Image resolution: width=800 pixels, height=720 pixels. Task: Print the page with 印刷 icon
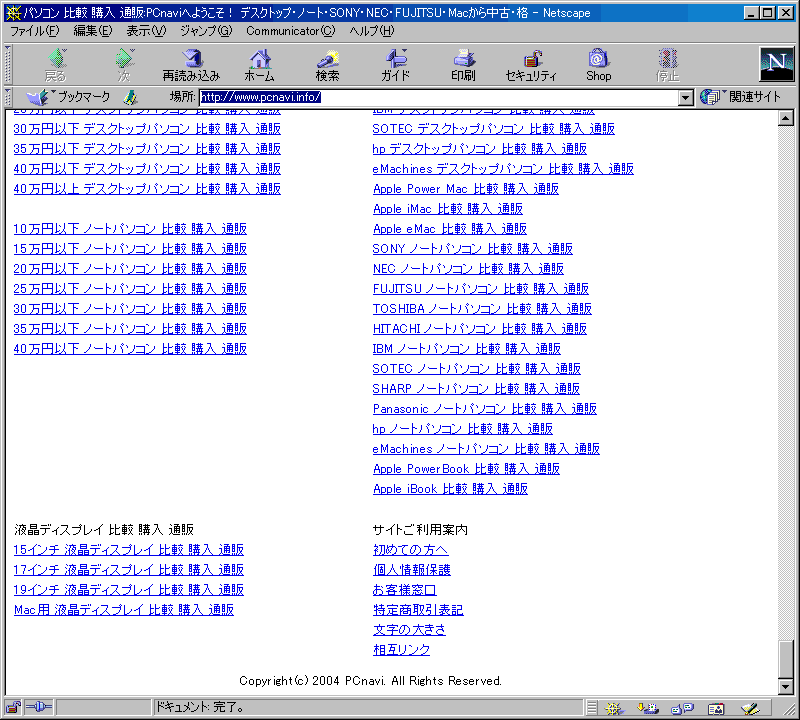(463, 65)
